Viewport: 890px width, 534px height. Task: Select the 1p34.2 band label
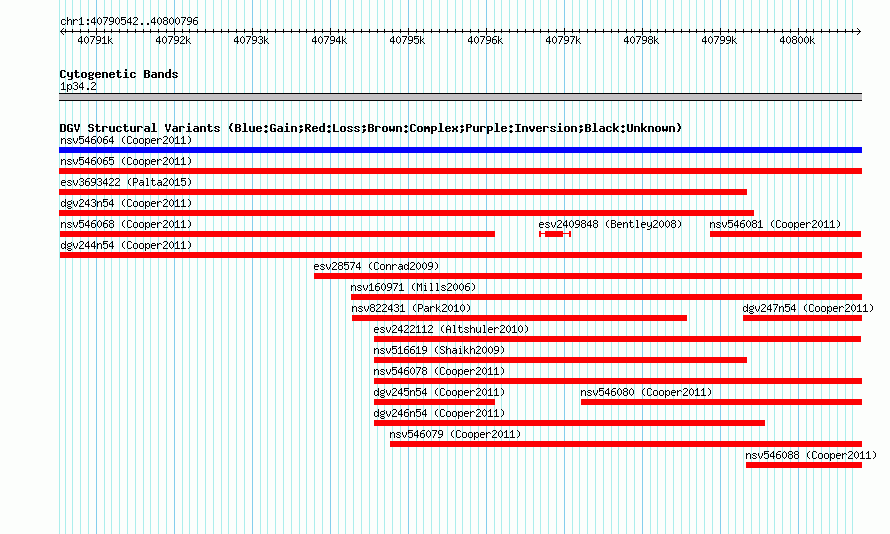click(x=78, y=86)
